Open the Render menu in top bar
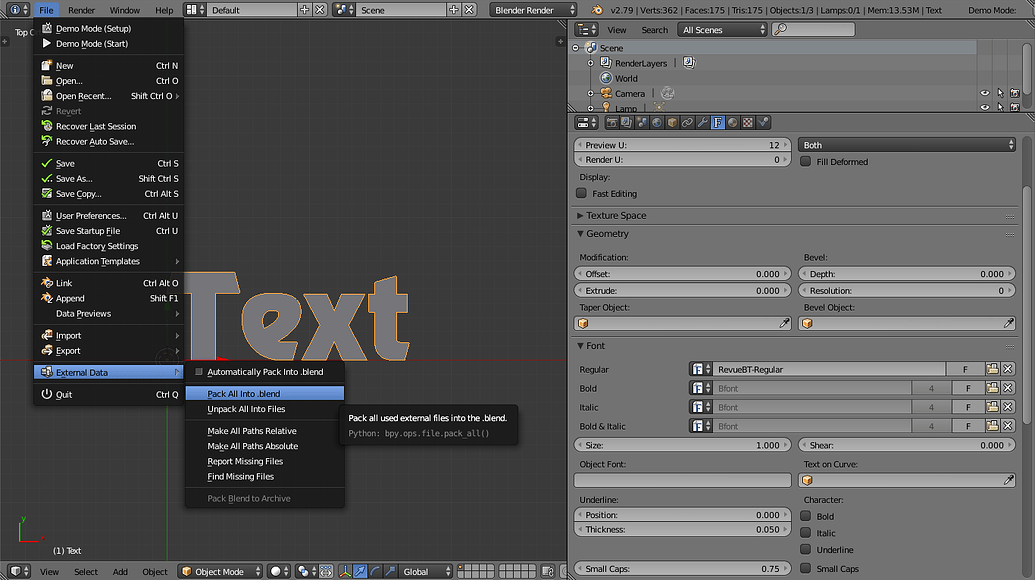 [x=81, y=10]
